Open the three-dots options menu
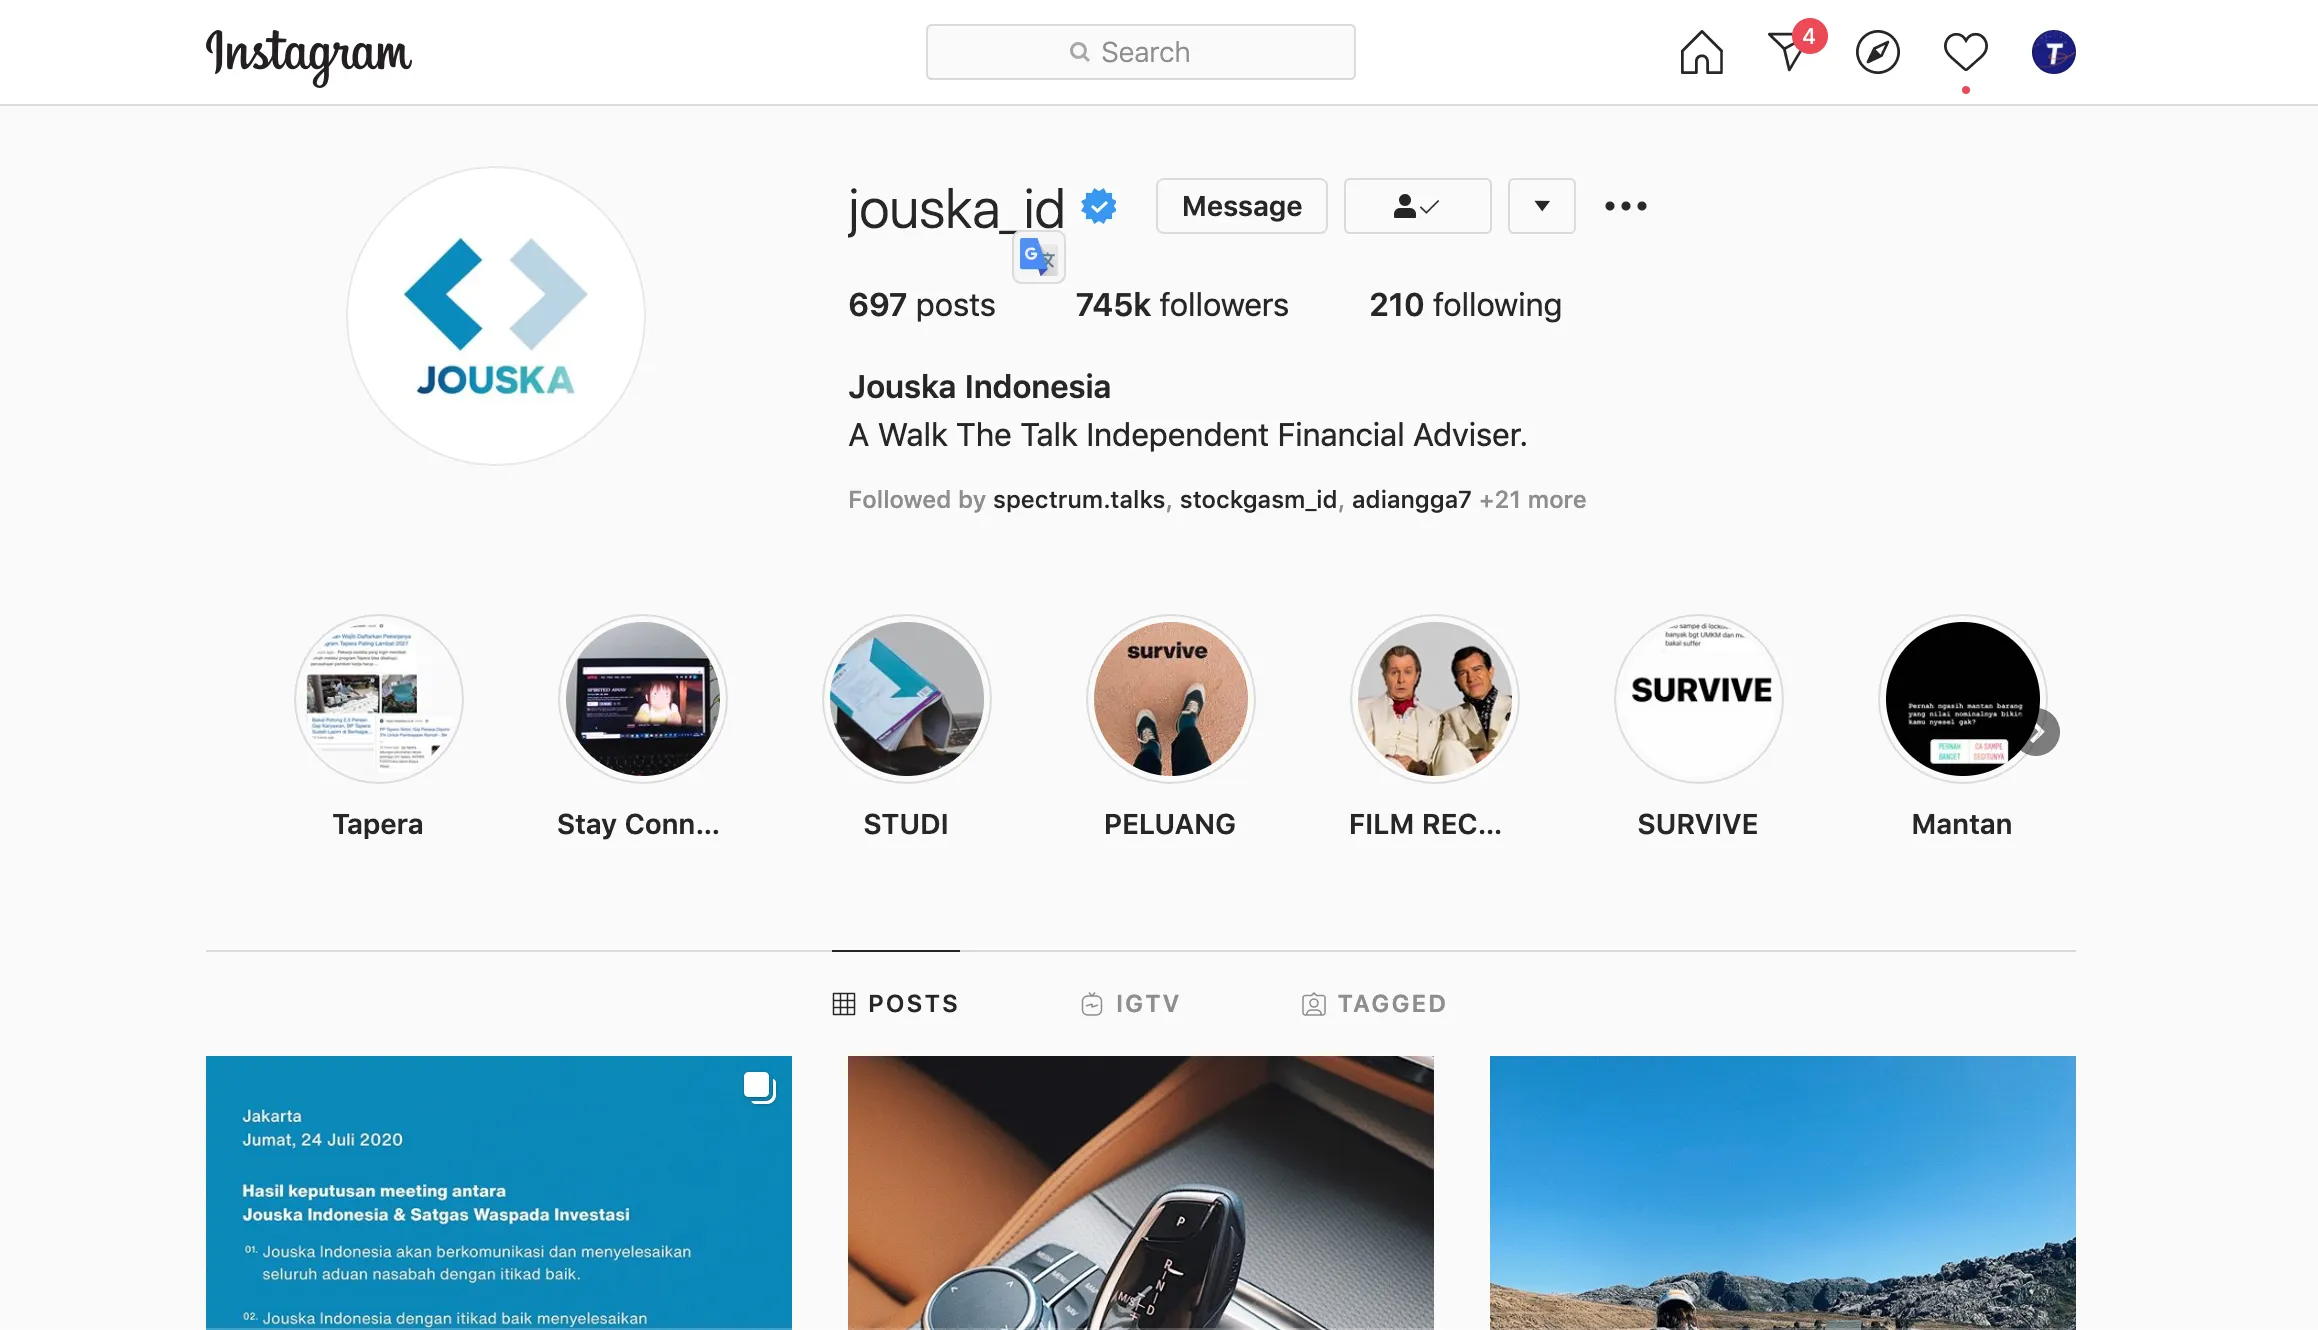 tap(1625, 206)
